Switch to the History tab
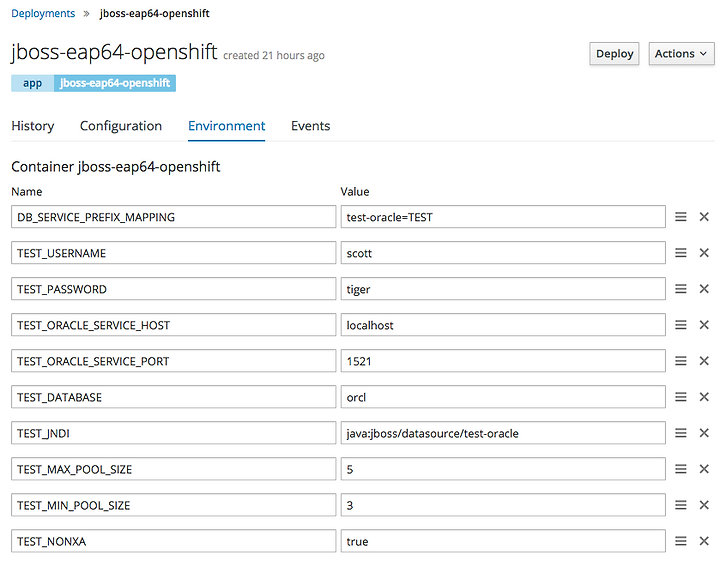 coord(33,126)
